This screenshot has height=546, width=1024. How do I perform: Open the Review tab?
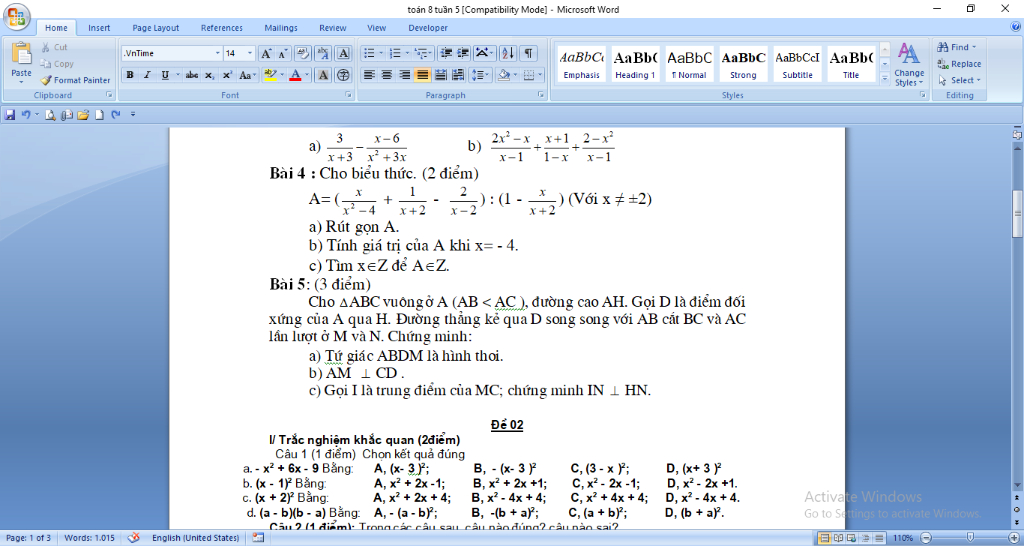pyautogui.click(x=332, y=28)
